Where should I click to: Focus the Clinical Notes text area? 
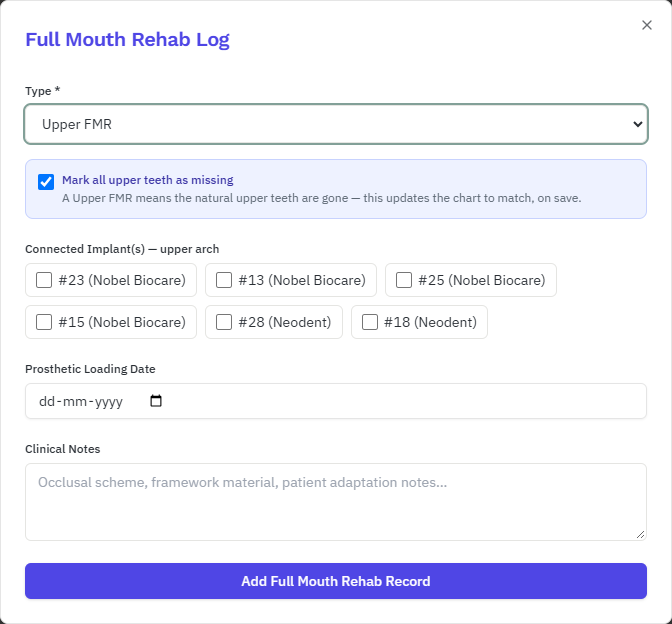(x=336, y=502)
